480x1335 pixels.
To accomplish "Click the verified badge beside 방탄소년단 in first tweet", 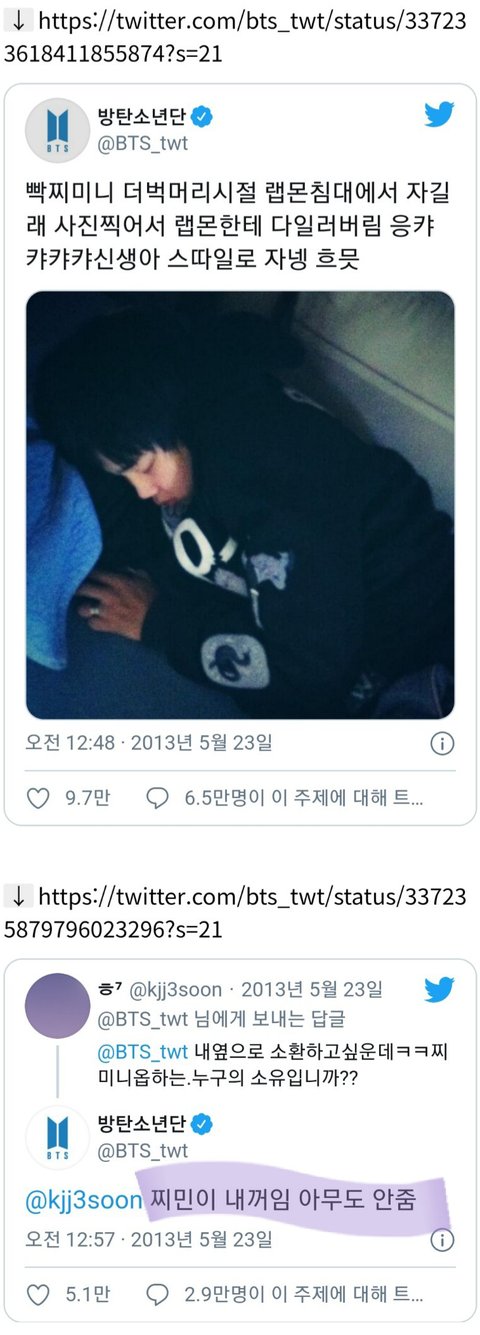I will pos(203,118).
